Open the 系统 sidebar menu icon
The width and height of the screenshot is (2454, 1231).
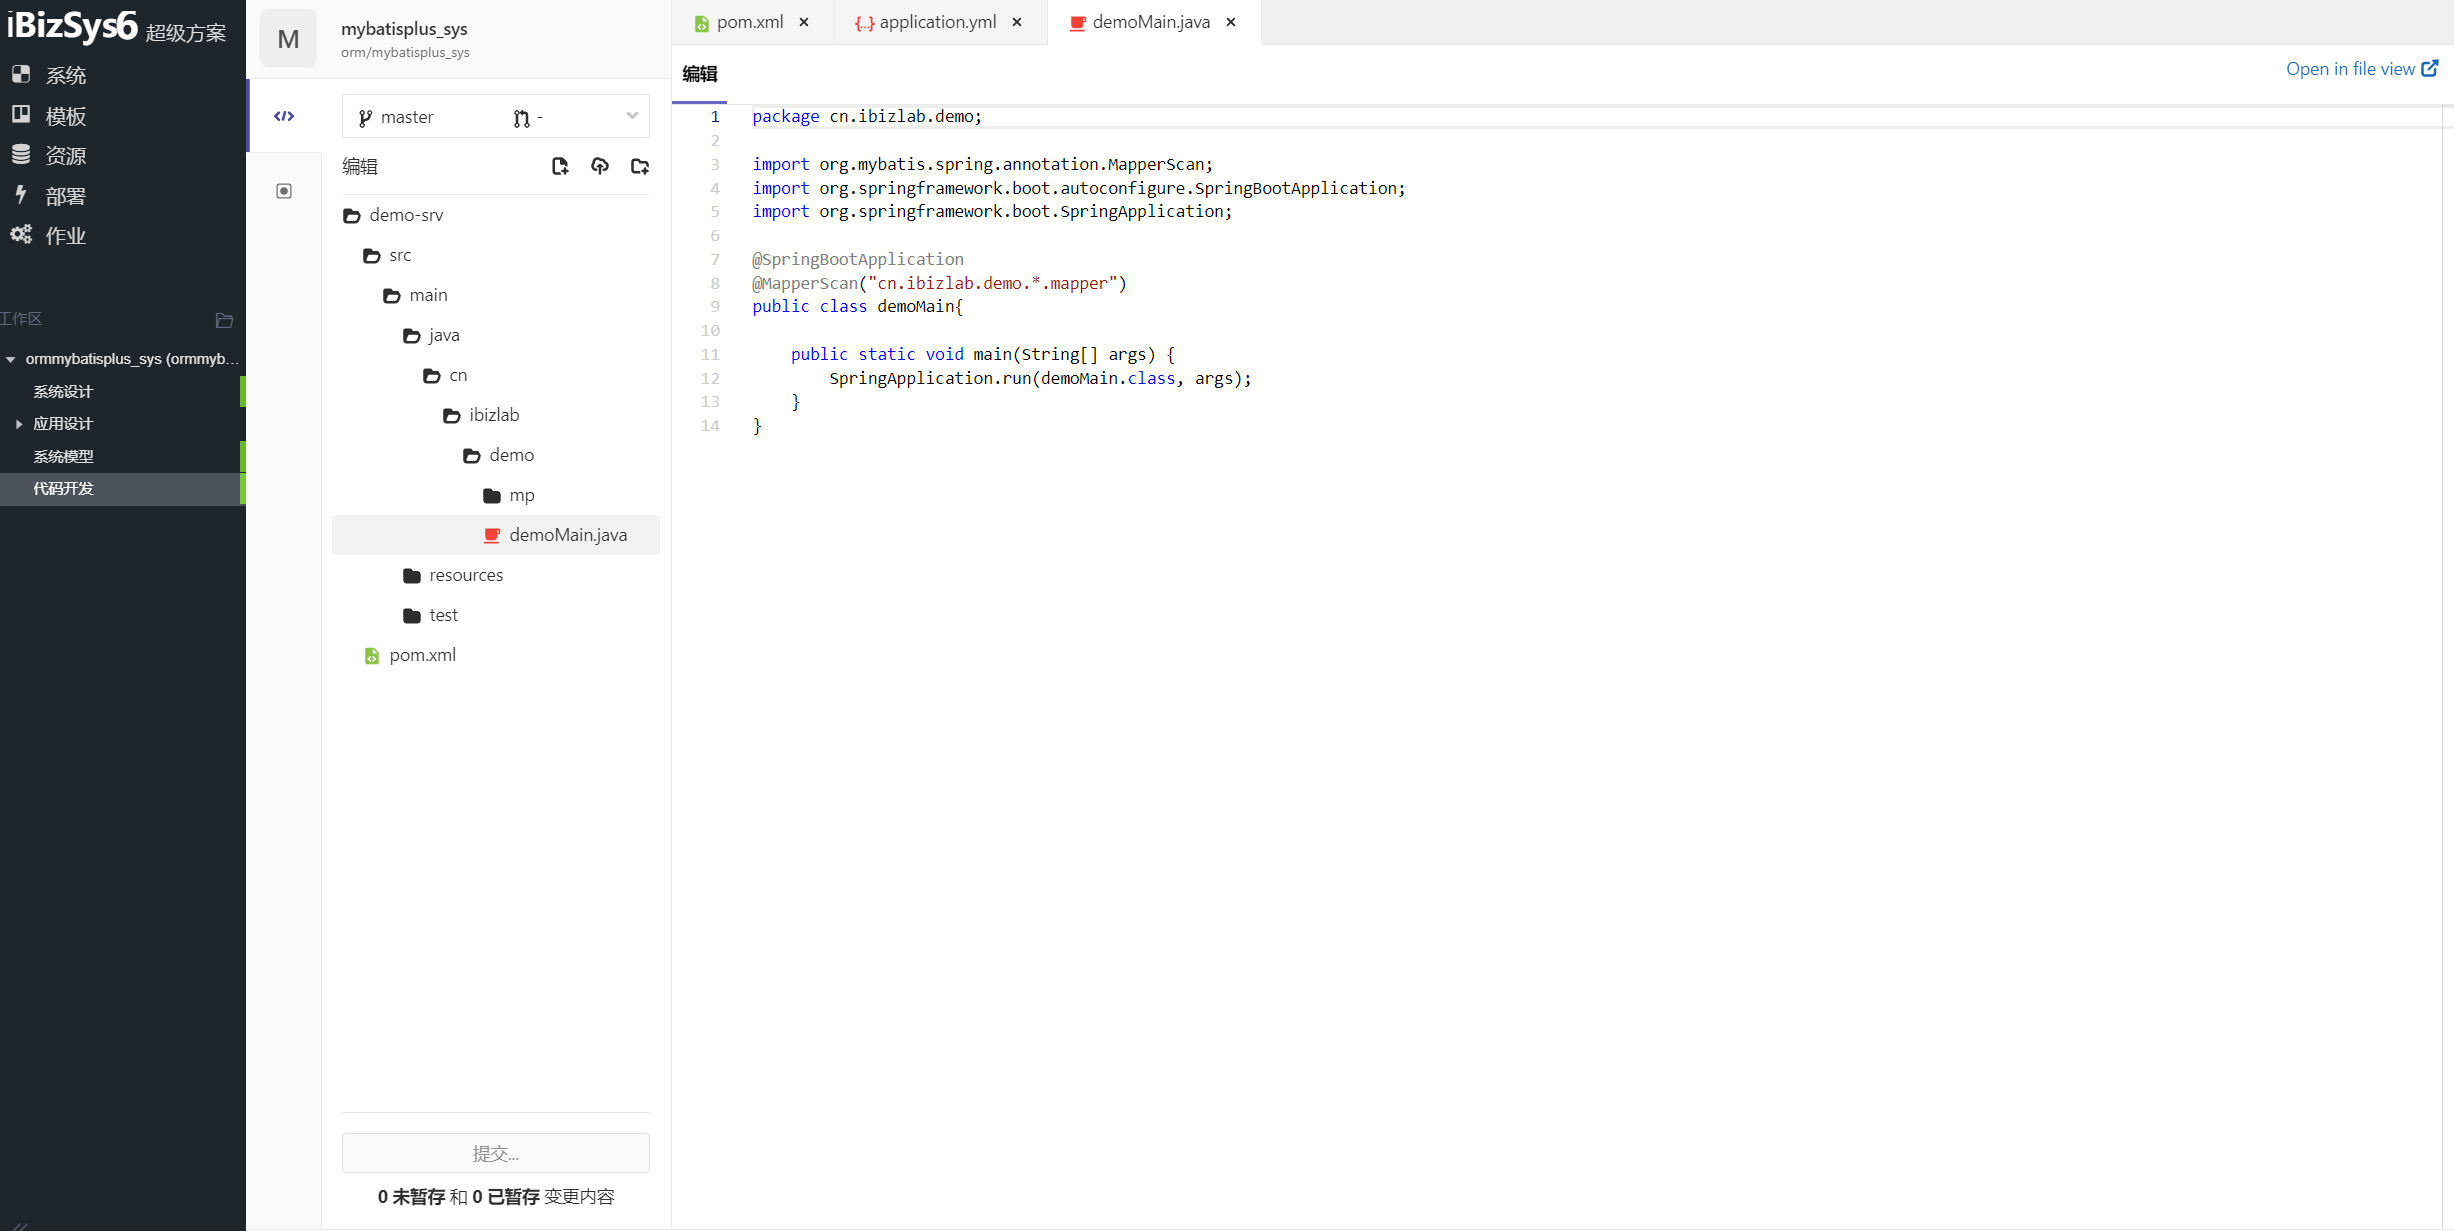tap(21, 74)
